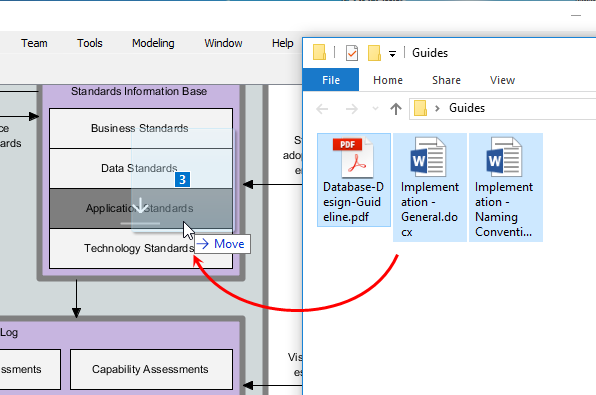The width and height of the screenshot is (596, 395).
Task: Expand the address bar chevron before Guides
Action: [x=437, y=108]
